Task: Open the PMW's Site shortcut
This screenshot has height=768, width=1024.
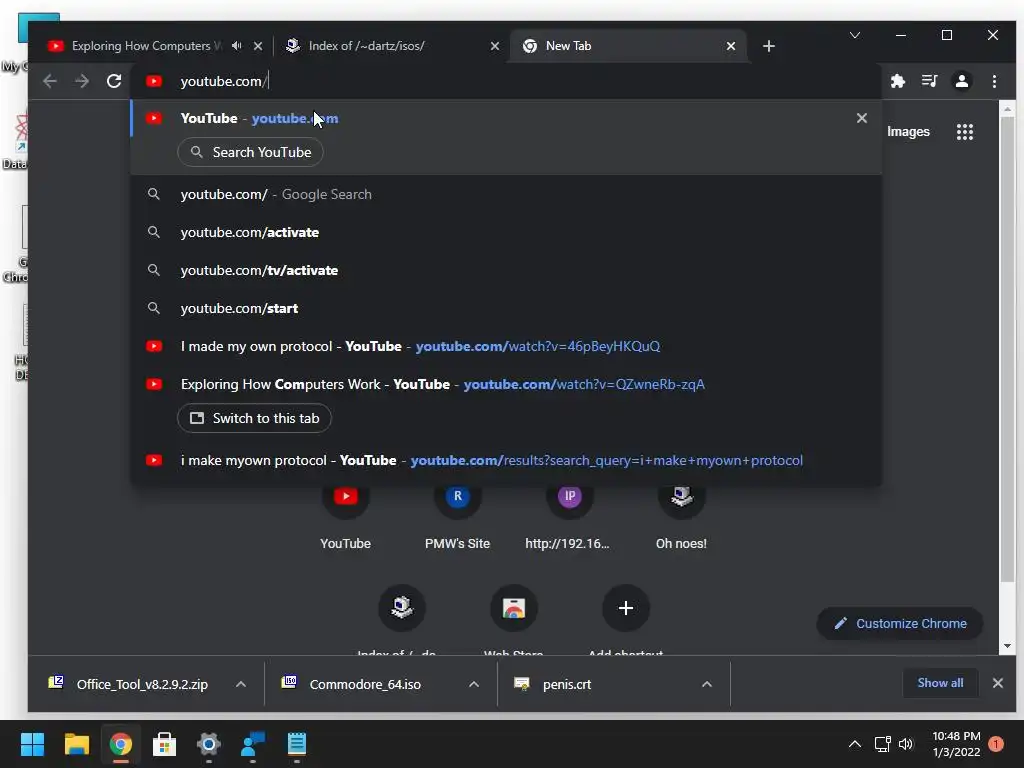Action: pos(457,516)
